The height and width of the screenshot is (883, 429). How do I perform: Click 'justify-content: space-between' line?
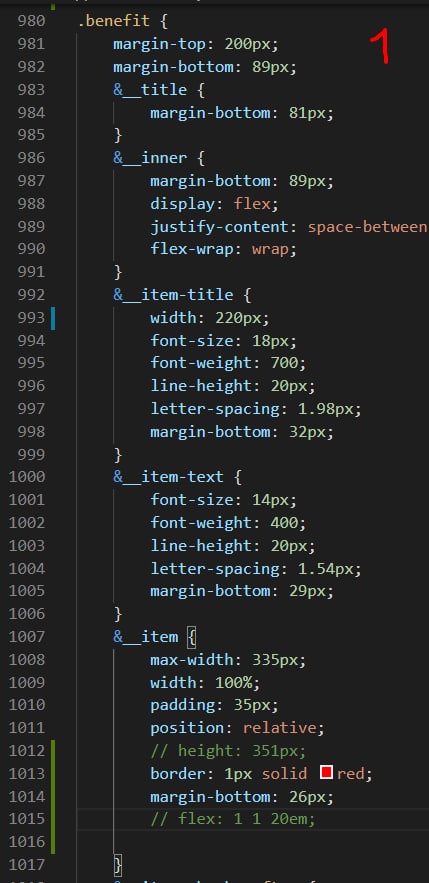[x=289, y=226]
